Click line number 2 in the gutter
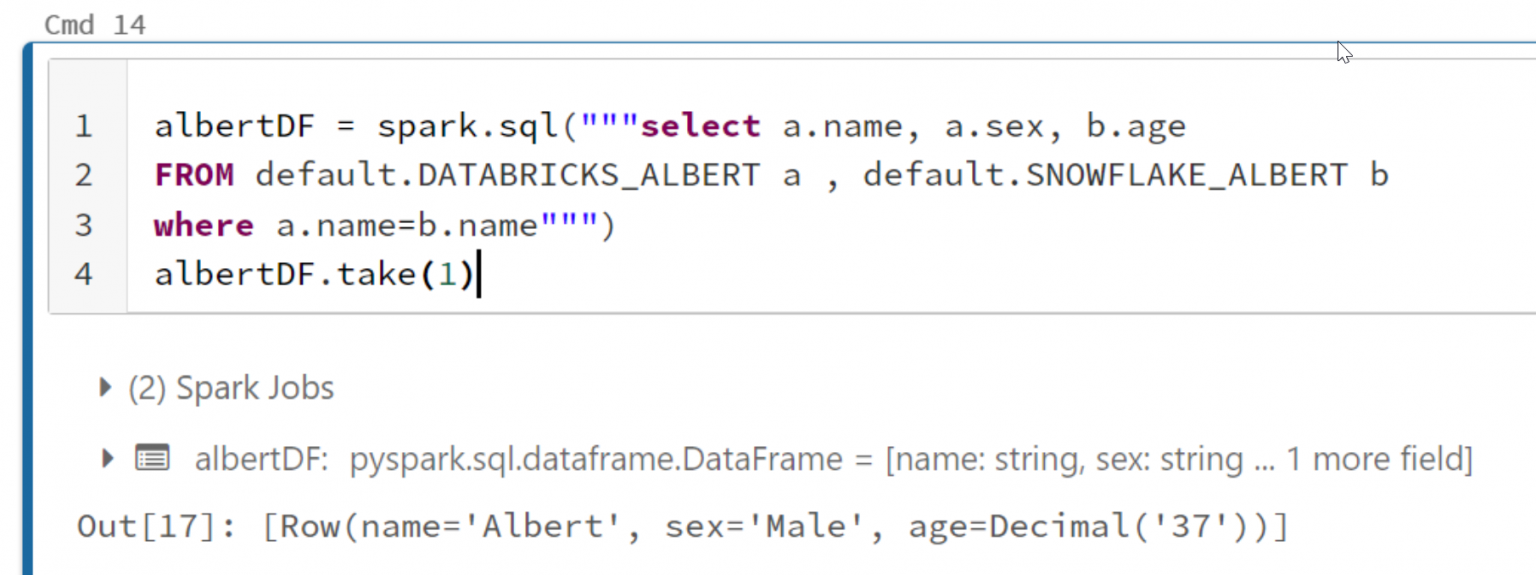The height and width of the screenshot is (575, 1536). [83, 176]
